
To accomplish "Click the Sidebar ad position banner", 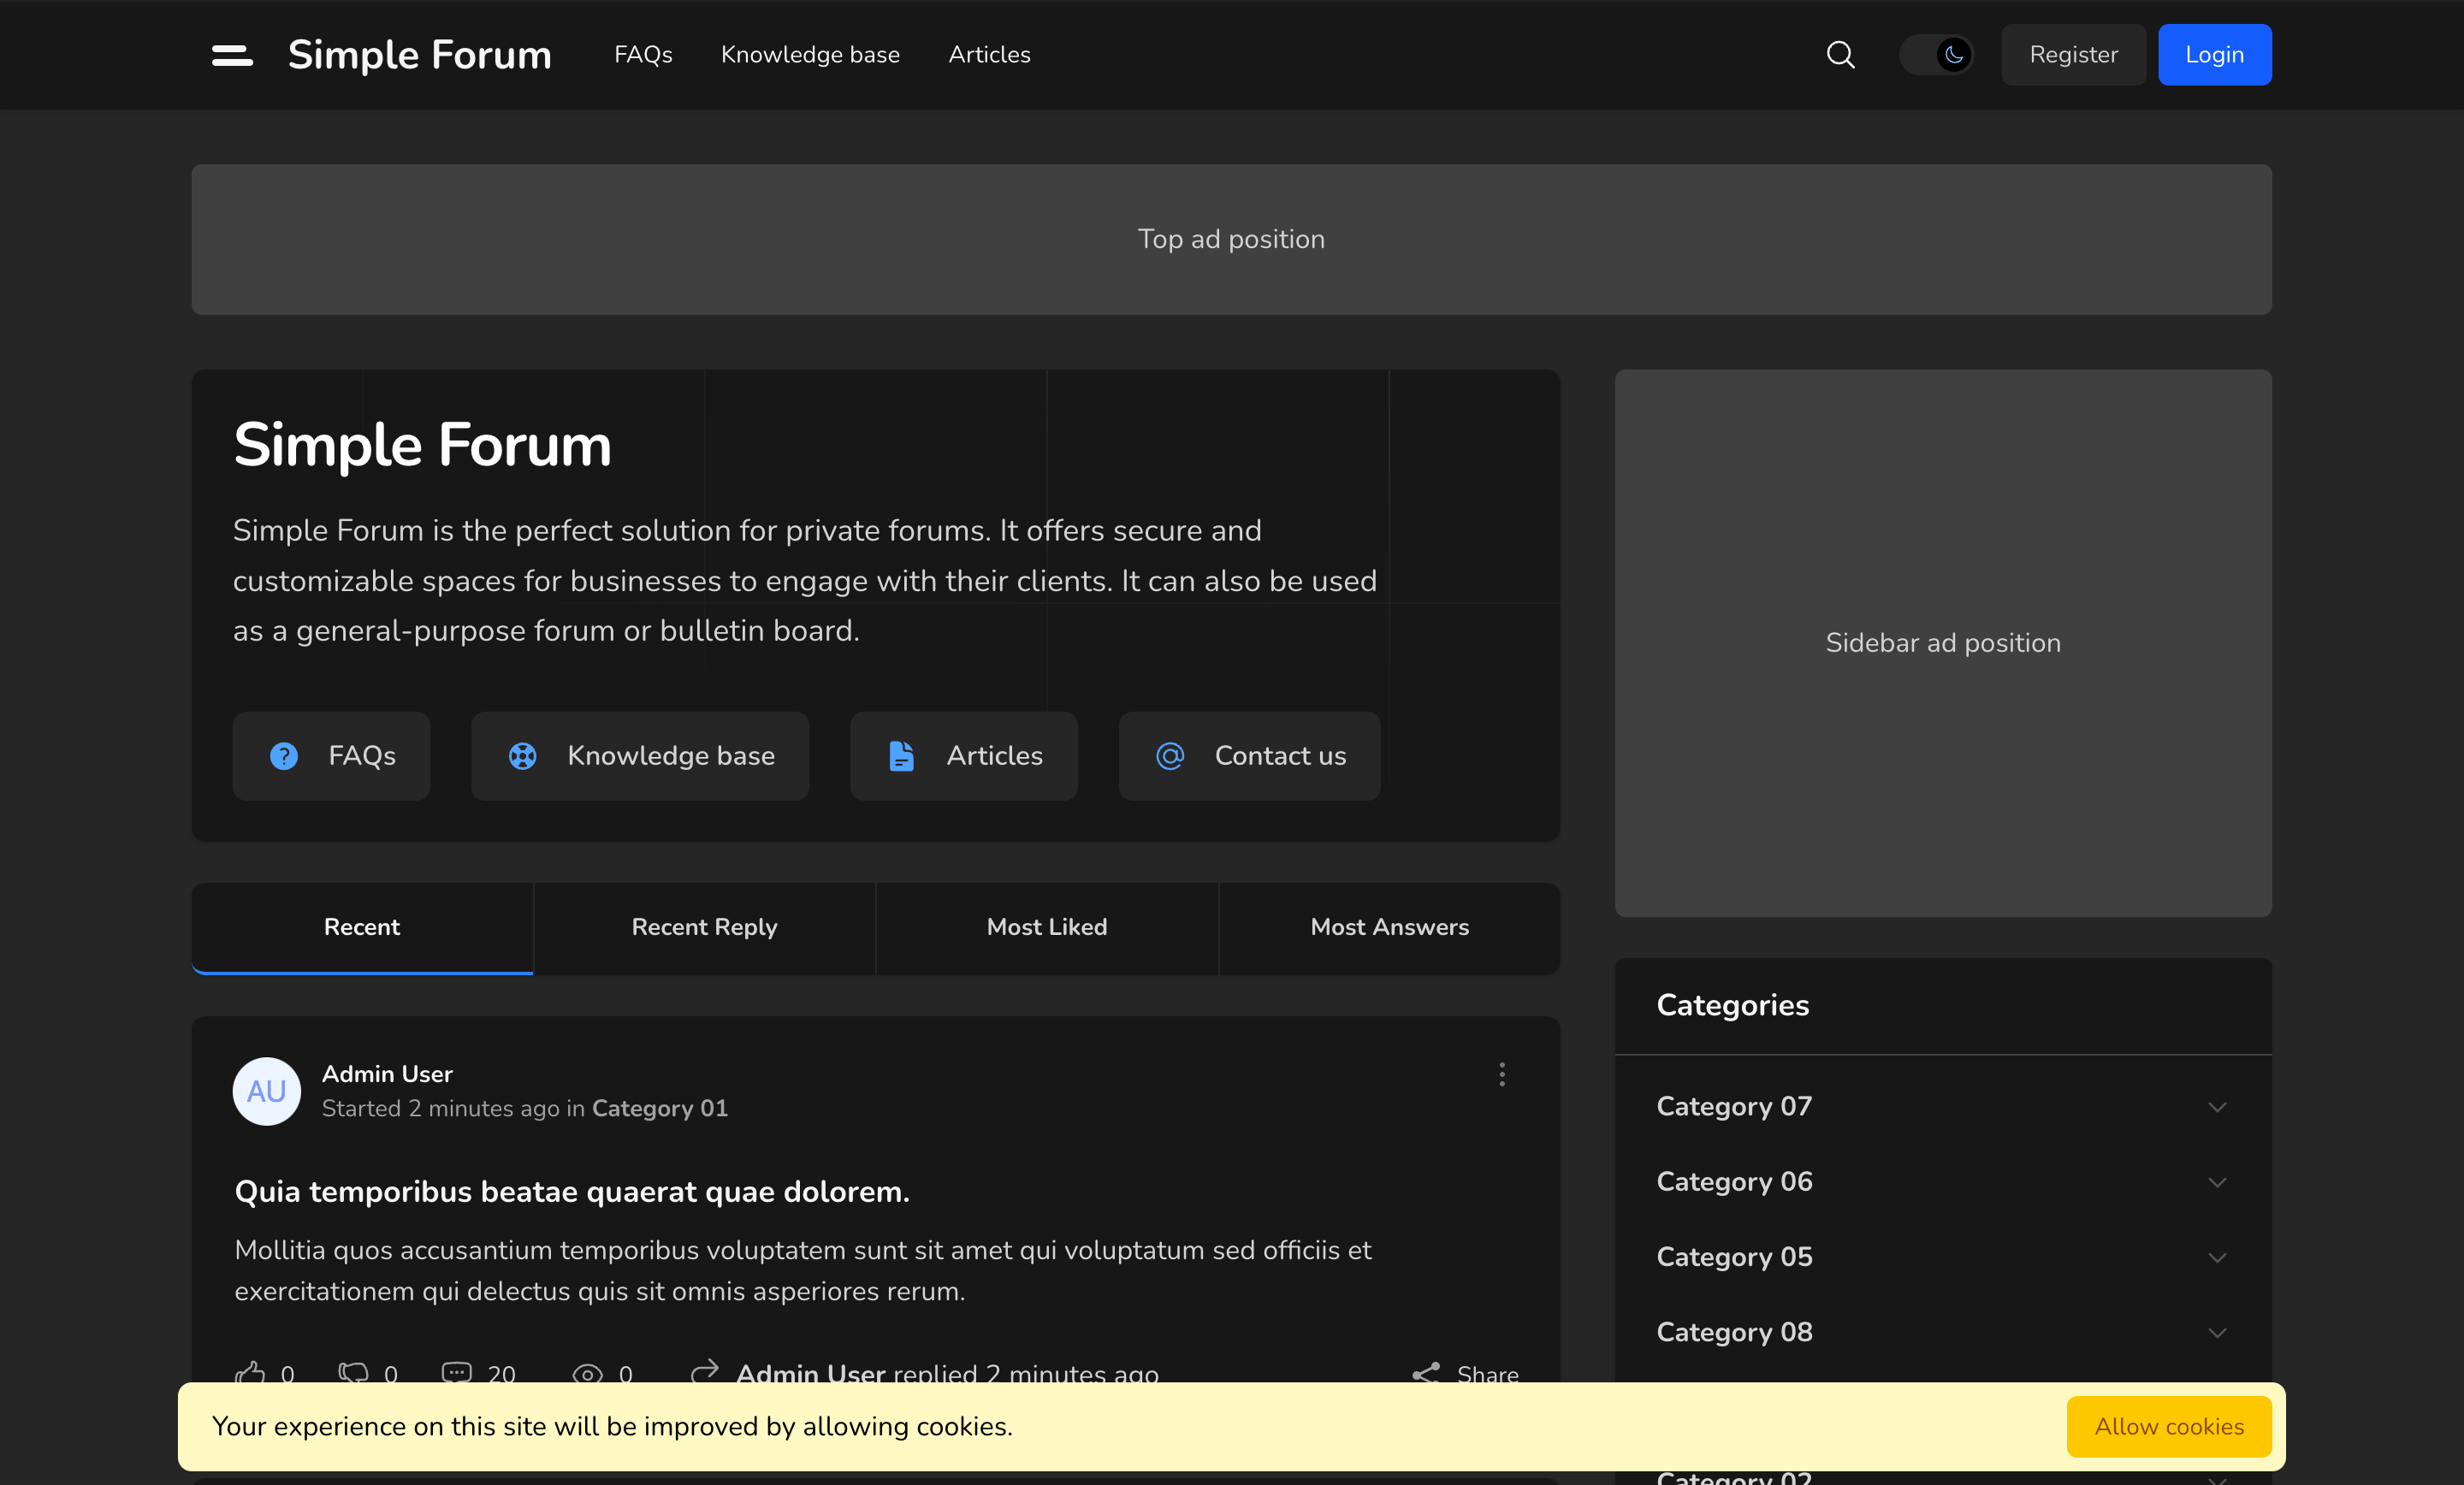I will 1943,643.
